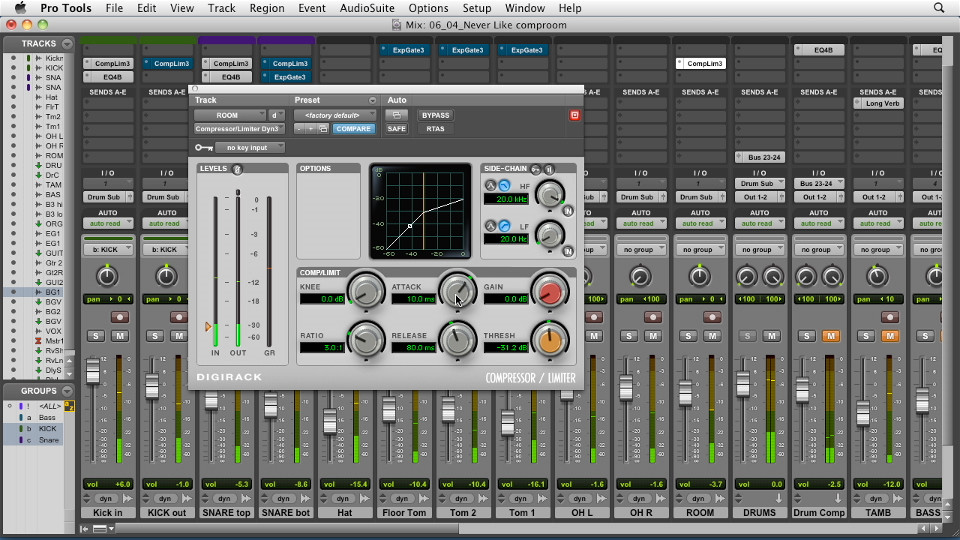Select the LF band-pass filter icon
The width and height of the screenshot is (960, 540).
click(x=490, y=226)
